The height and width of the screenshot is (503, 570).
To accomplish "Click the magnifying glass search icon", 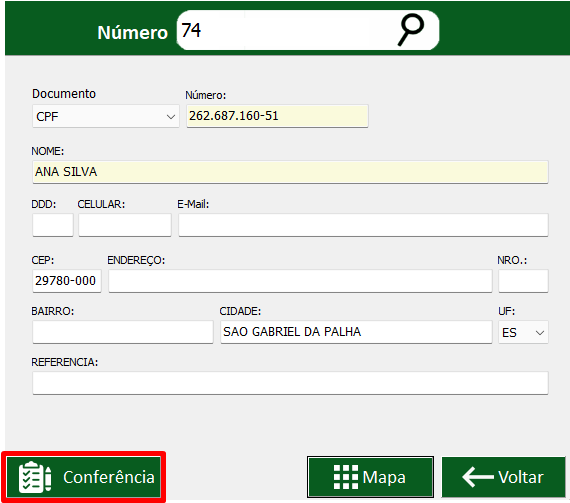I will 411,30.
